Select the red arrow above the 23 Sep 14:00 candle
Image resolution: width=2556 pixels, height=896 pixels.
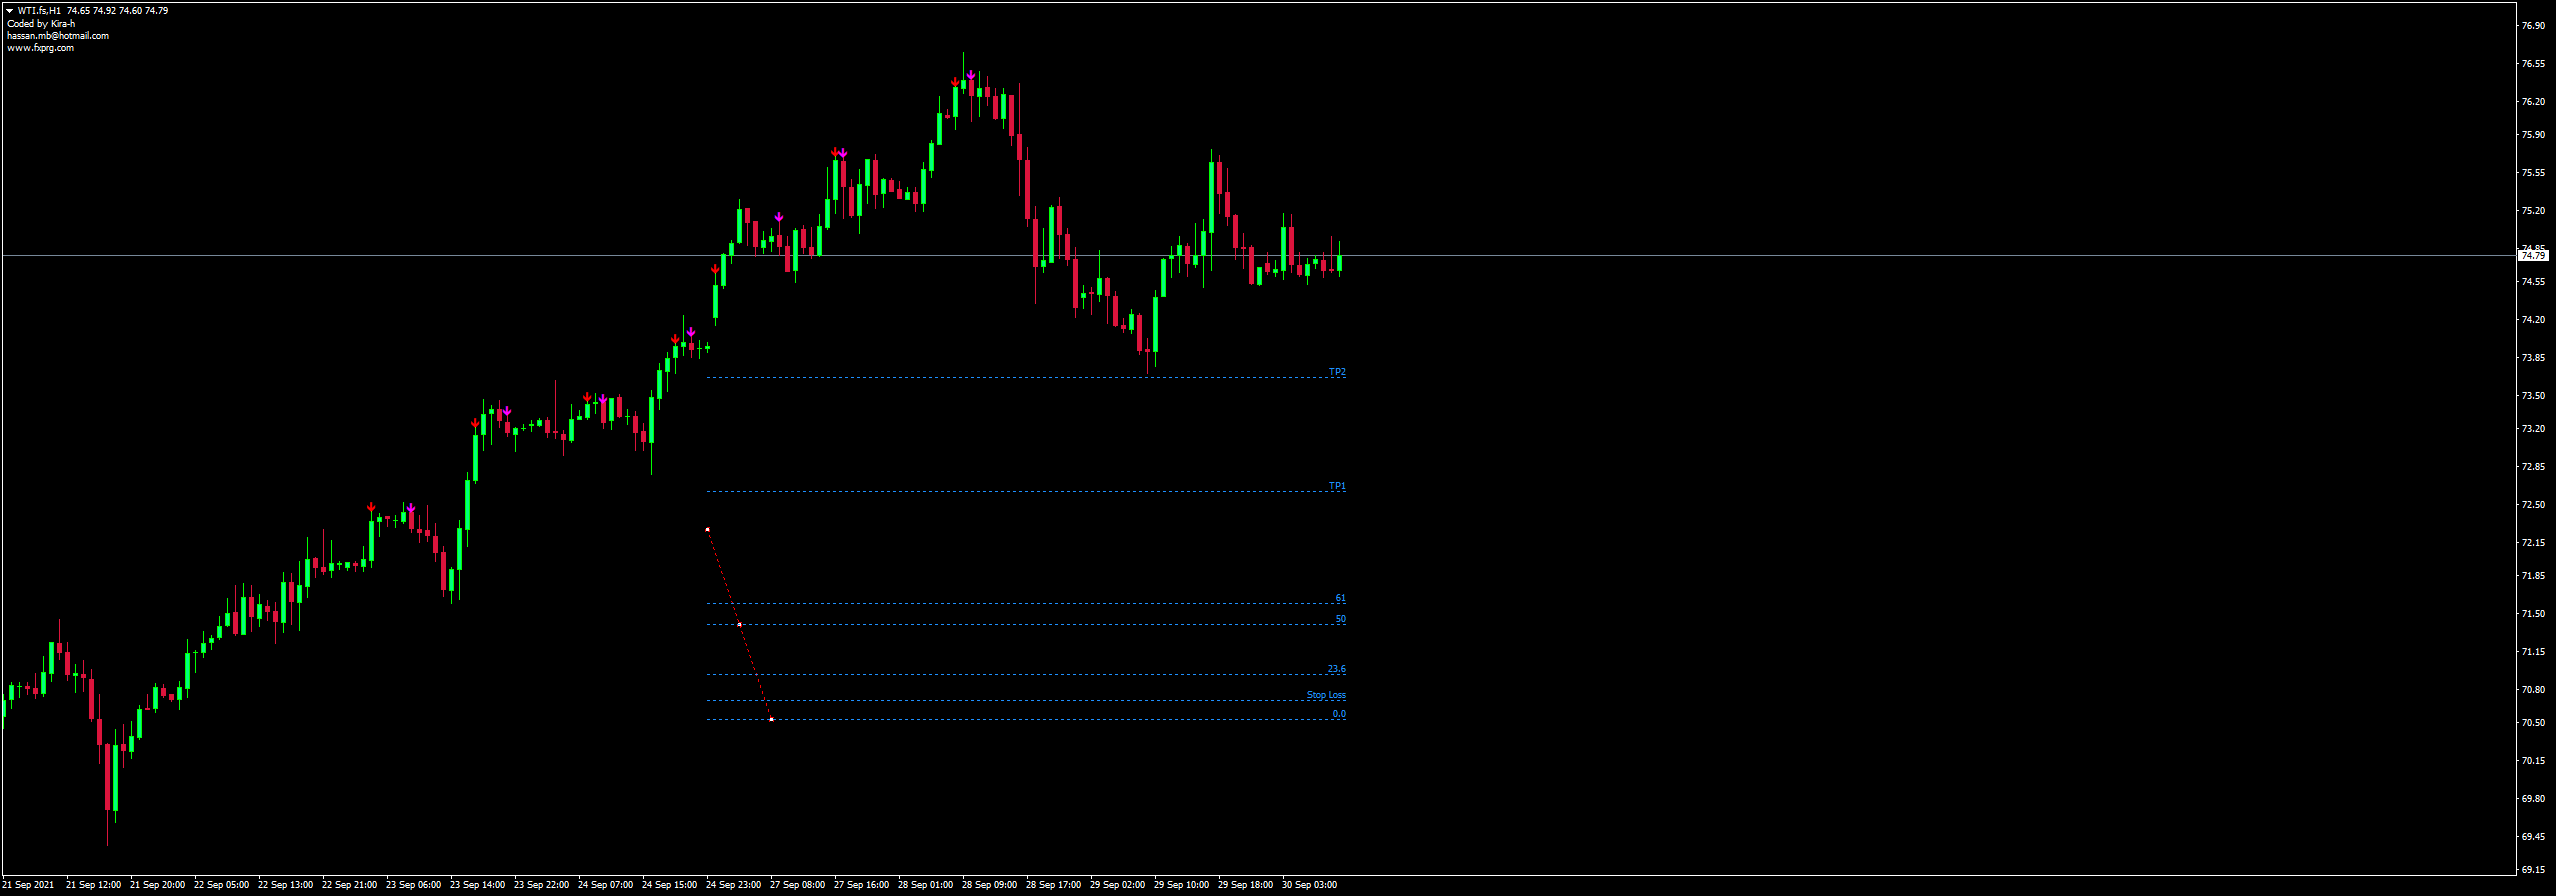pyautogui.click(x=475, y=424)
